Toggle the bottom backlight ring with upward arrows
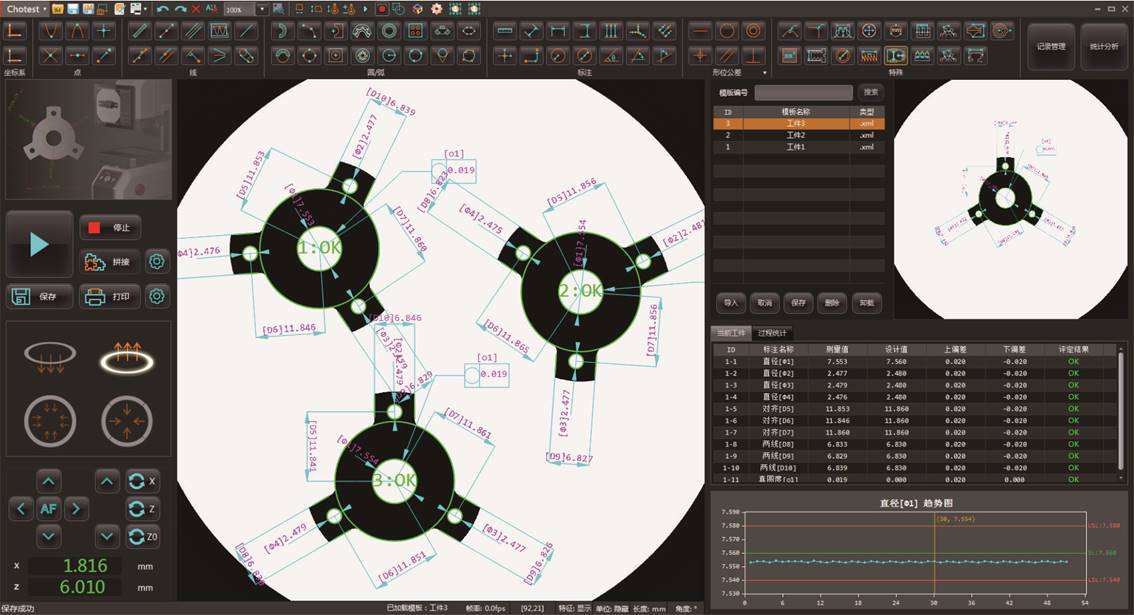This screenshot has height=615, width=1134. click(127, 357)
